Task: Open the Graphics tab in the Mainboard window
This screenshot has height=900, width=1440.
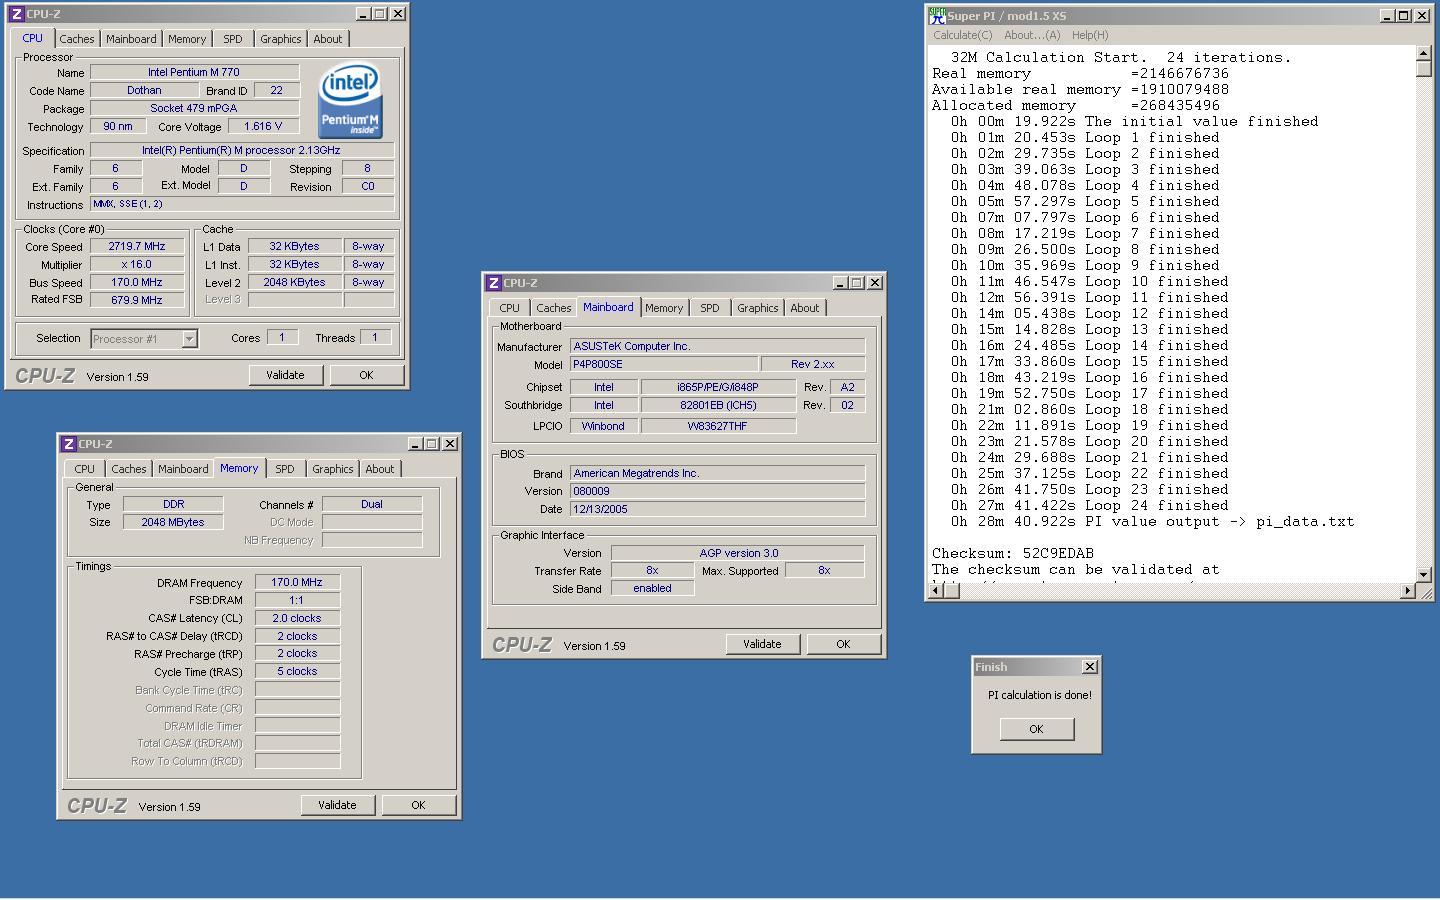Action: click(x=758, y=308)
